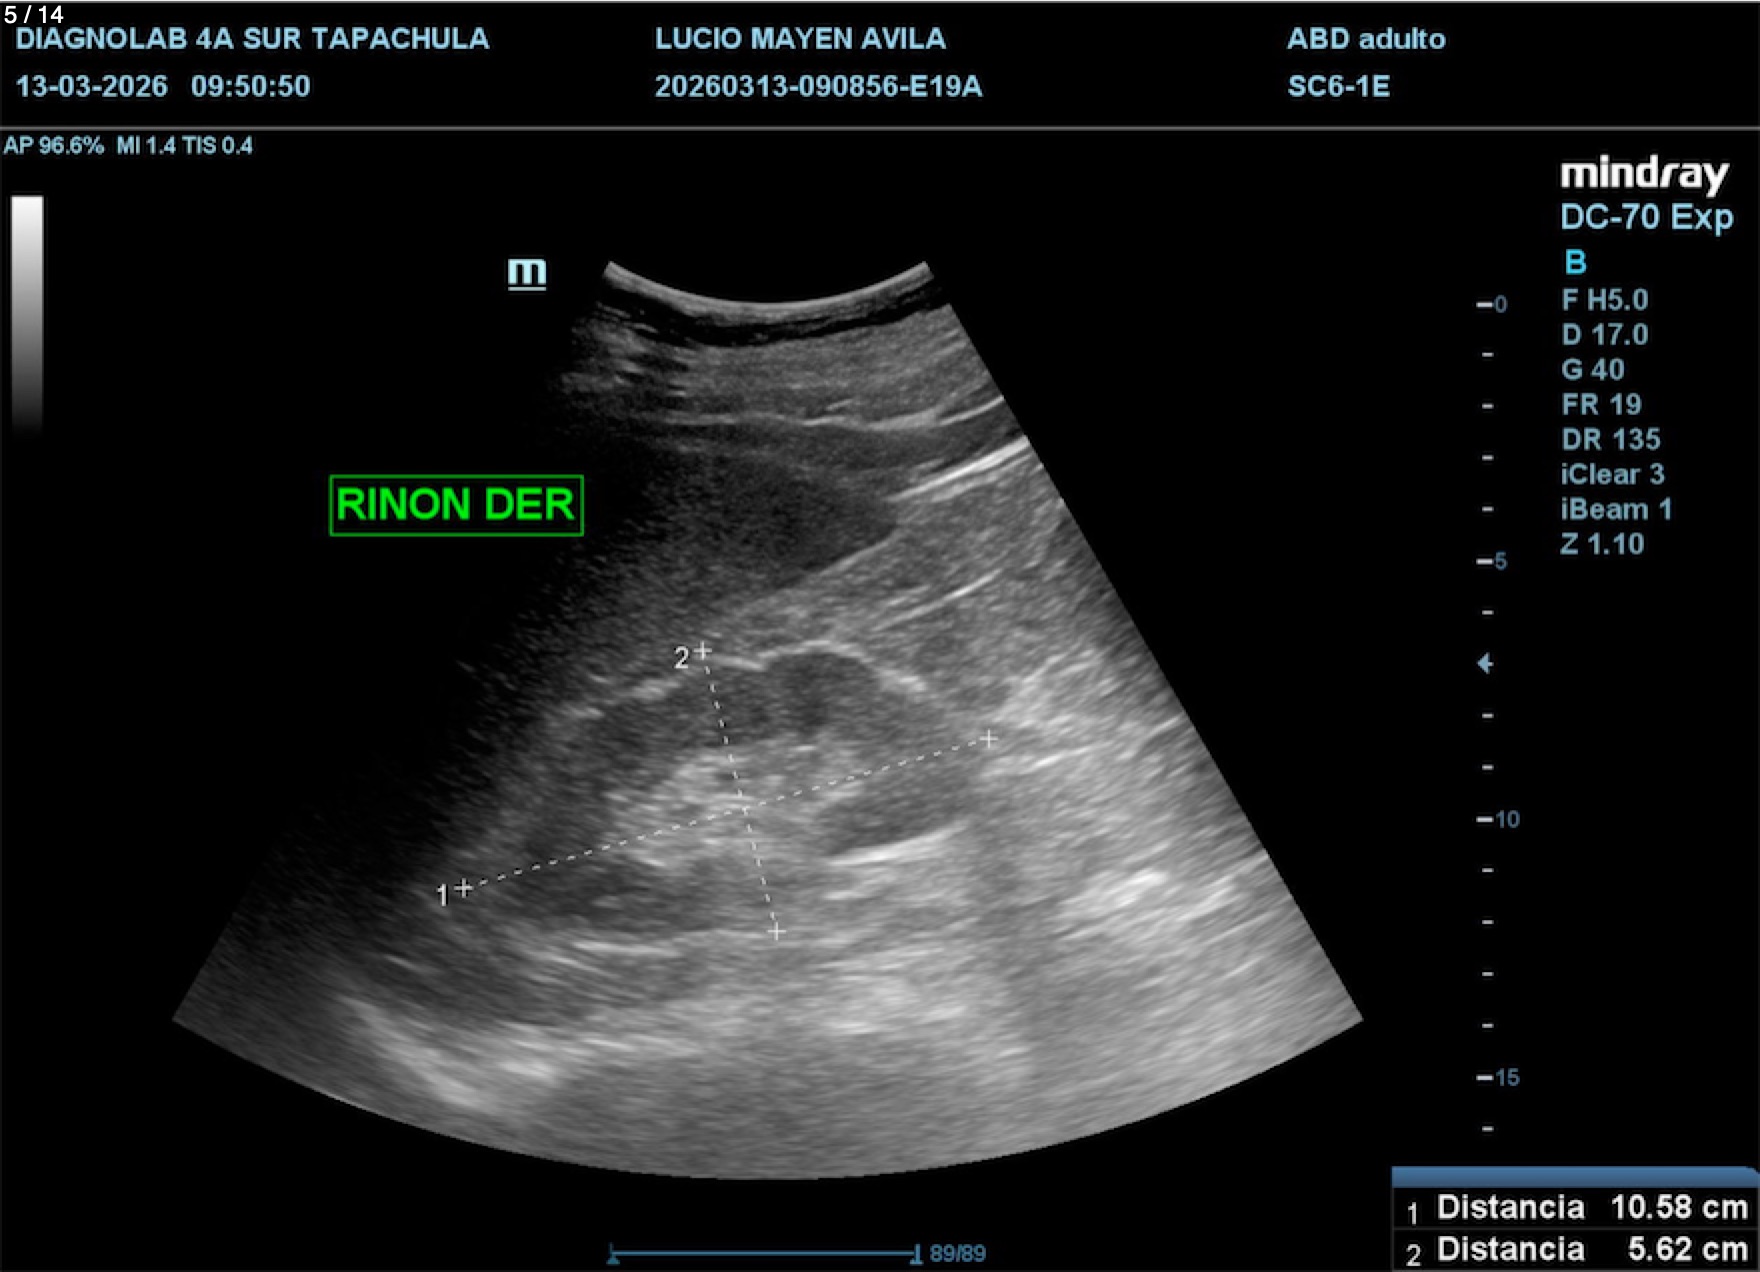The width and height of the screenshot is (1760, 1272).
Task: Click the probe orientation "m" marker
Action: tap(526, 272)
